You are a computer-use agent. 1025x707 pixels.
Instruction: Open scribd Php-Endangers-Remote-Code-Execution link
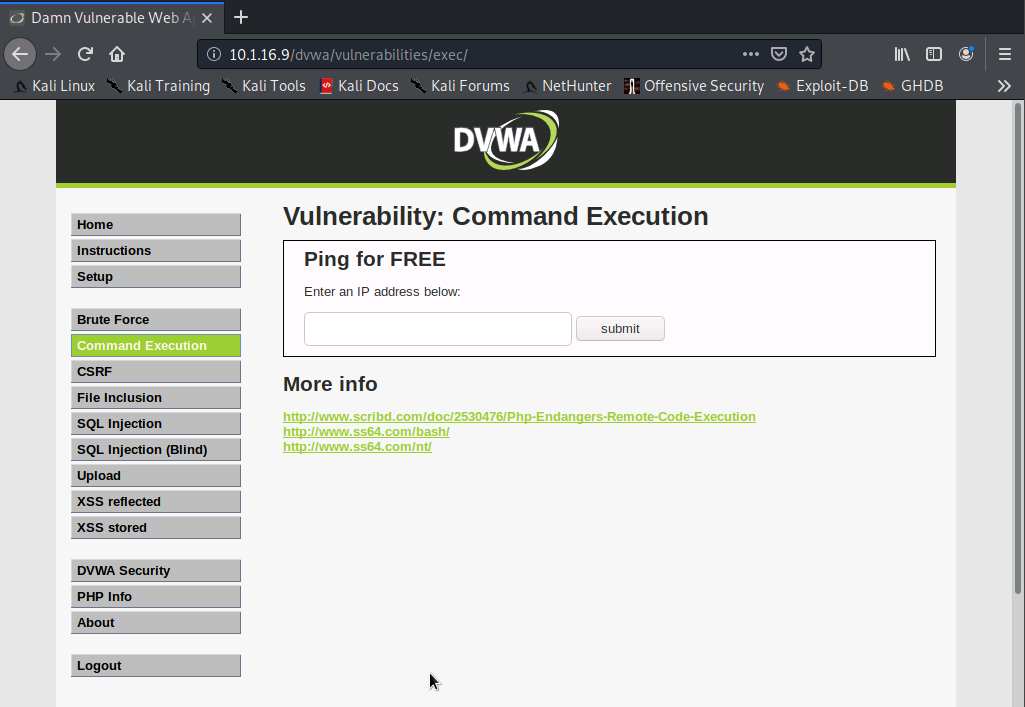[x=519, y=417]
